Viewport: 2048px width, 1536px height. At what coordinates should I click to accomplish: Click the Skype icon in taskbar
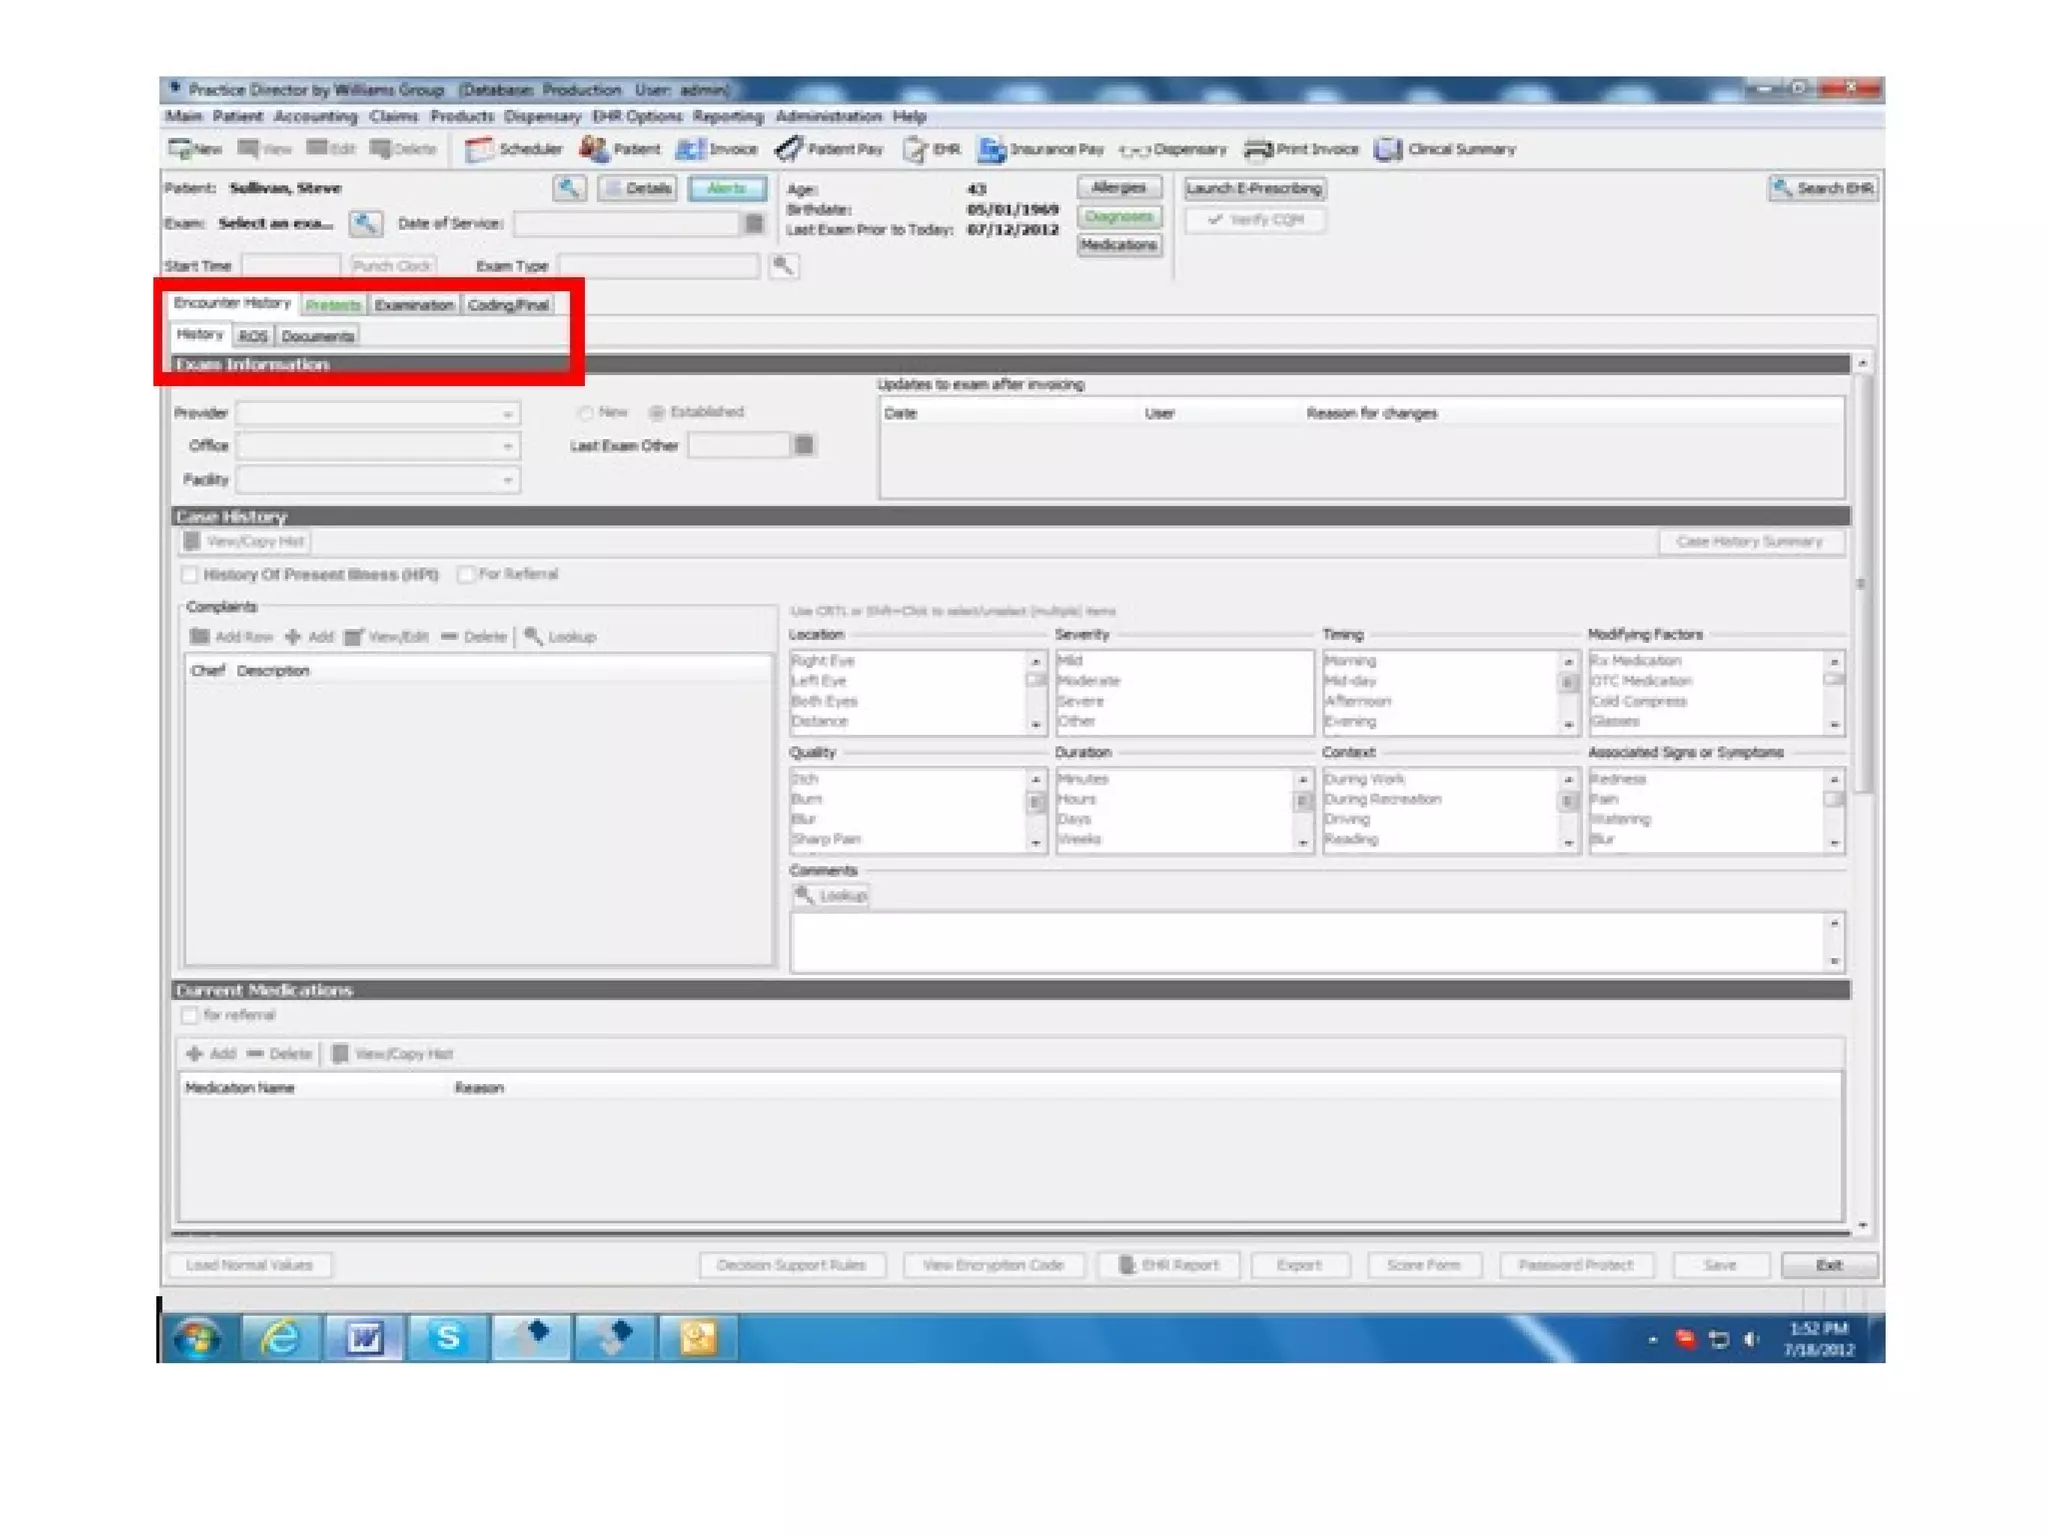click(x=448, y=1337)
